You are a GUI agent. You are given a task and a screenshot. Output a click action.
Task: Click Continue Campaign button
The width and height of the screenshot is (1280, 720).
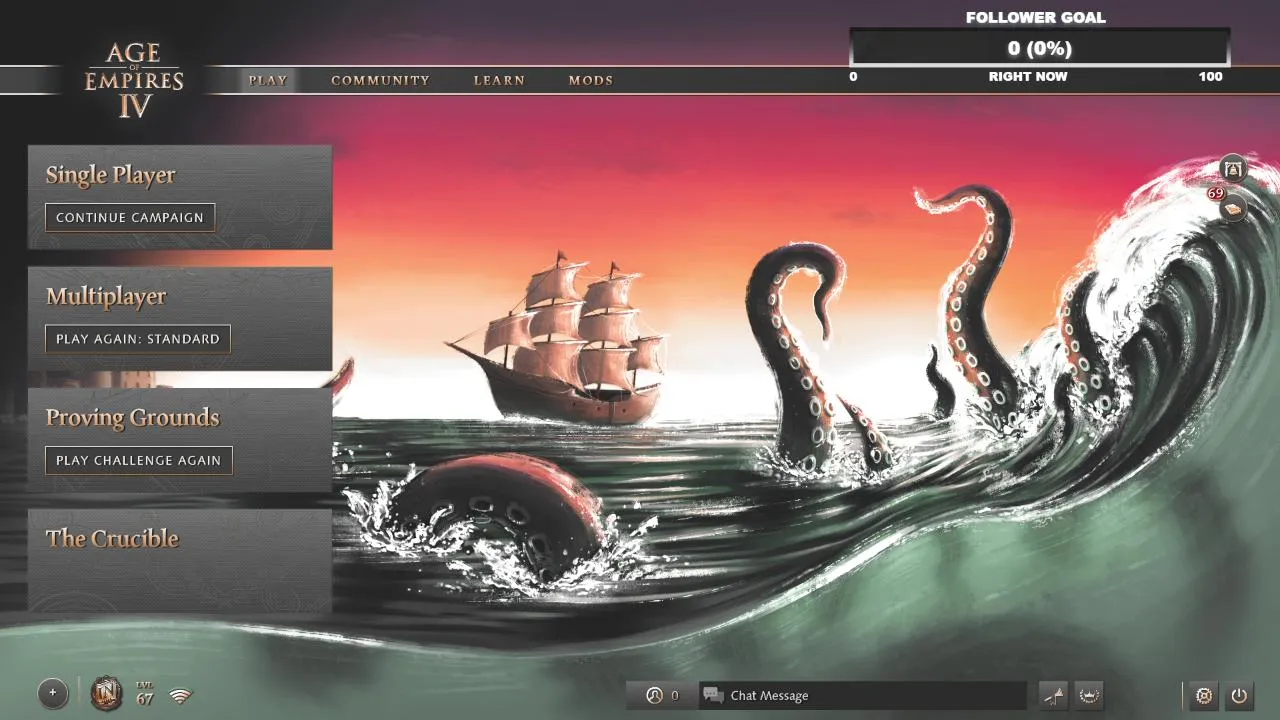click(130, 217)
